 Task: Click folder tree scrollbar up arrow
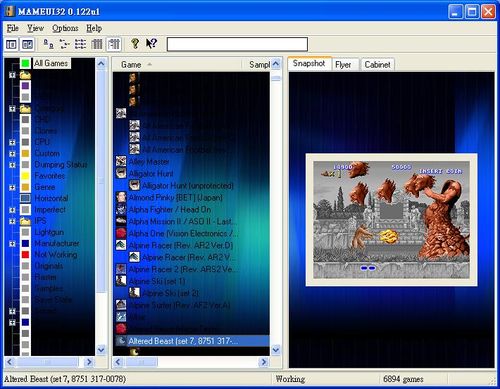(x=101, y=63)
